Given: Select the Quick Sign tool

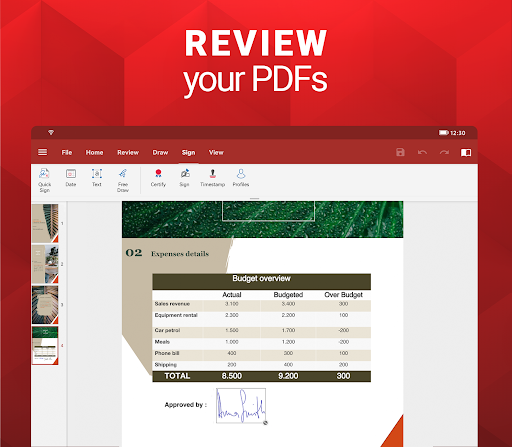Looking at the screenshot, I should click(x=44, y=180).
